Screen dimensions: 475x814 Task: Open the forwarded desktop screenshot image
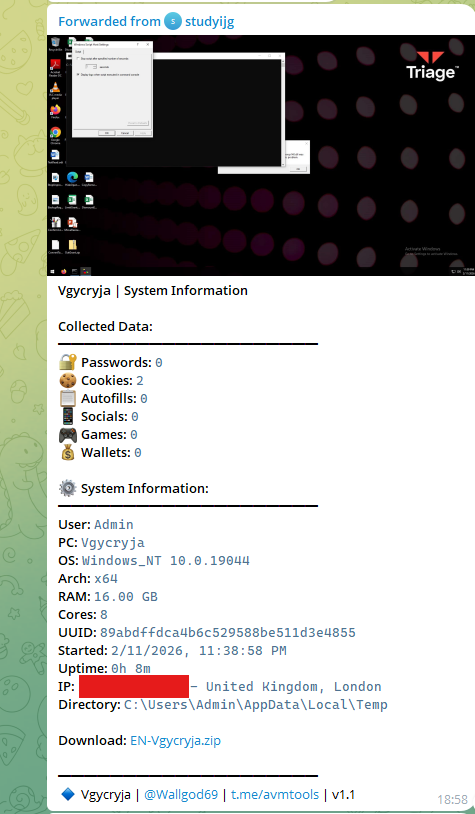pos(261,155)
